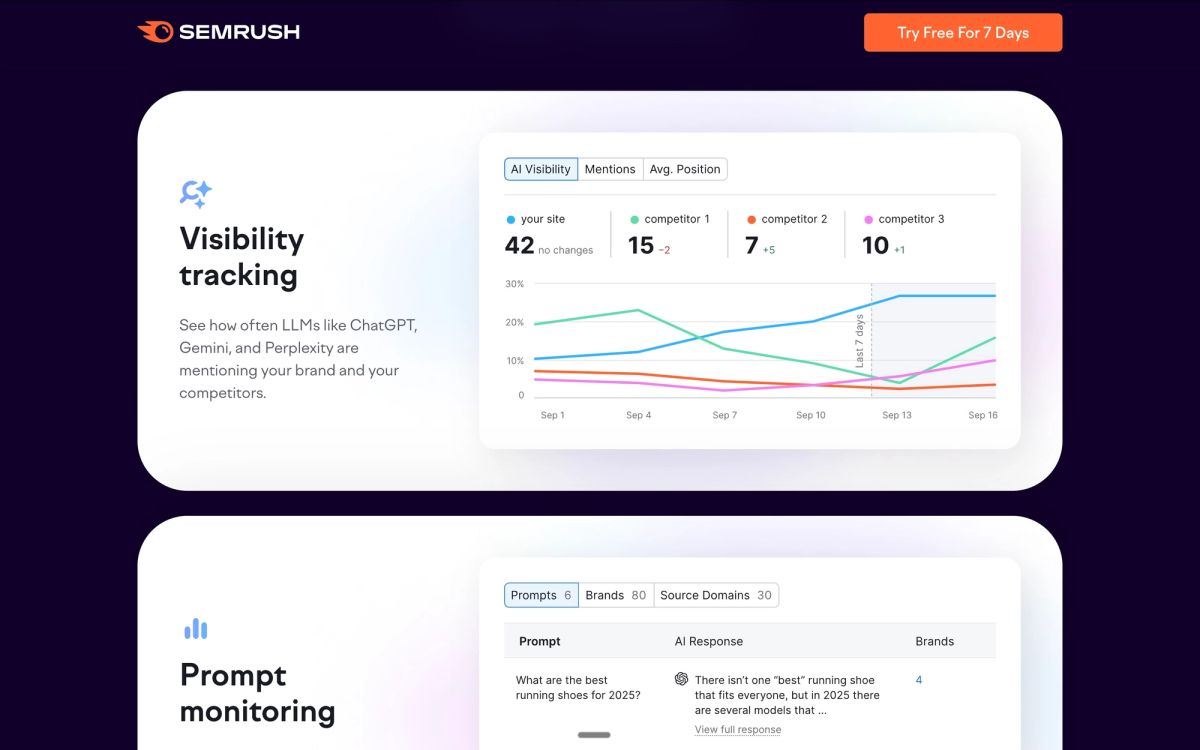Click the green +5 change indicator
Screen dimensions: 1200x750
769,250
